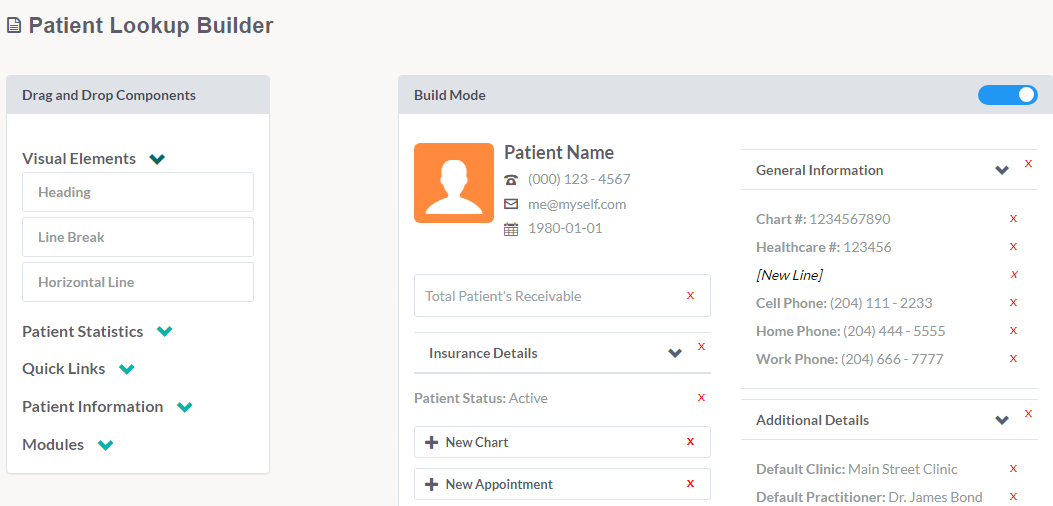Select the Heading component
The width and height of the screenshot is (1053, 506).
click(x=138, y=192)
